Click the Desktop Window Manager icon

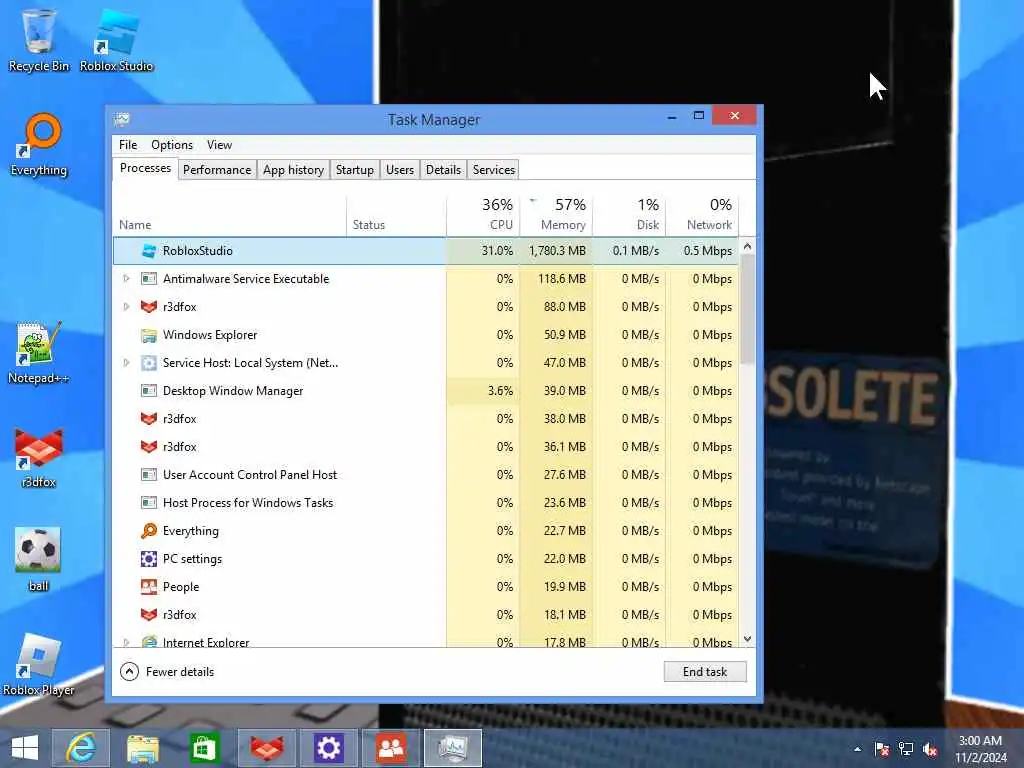[x=149, y=391]
